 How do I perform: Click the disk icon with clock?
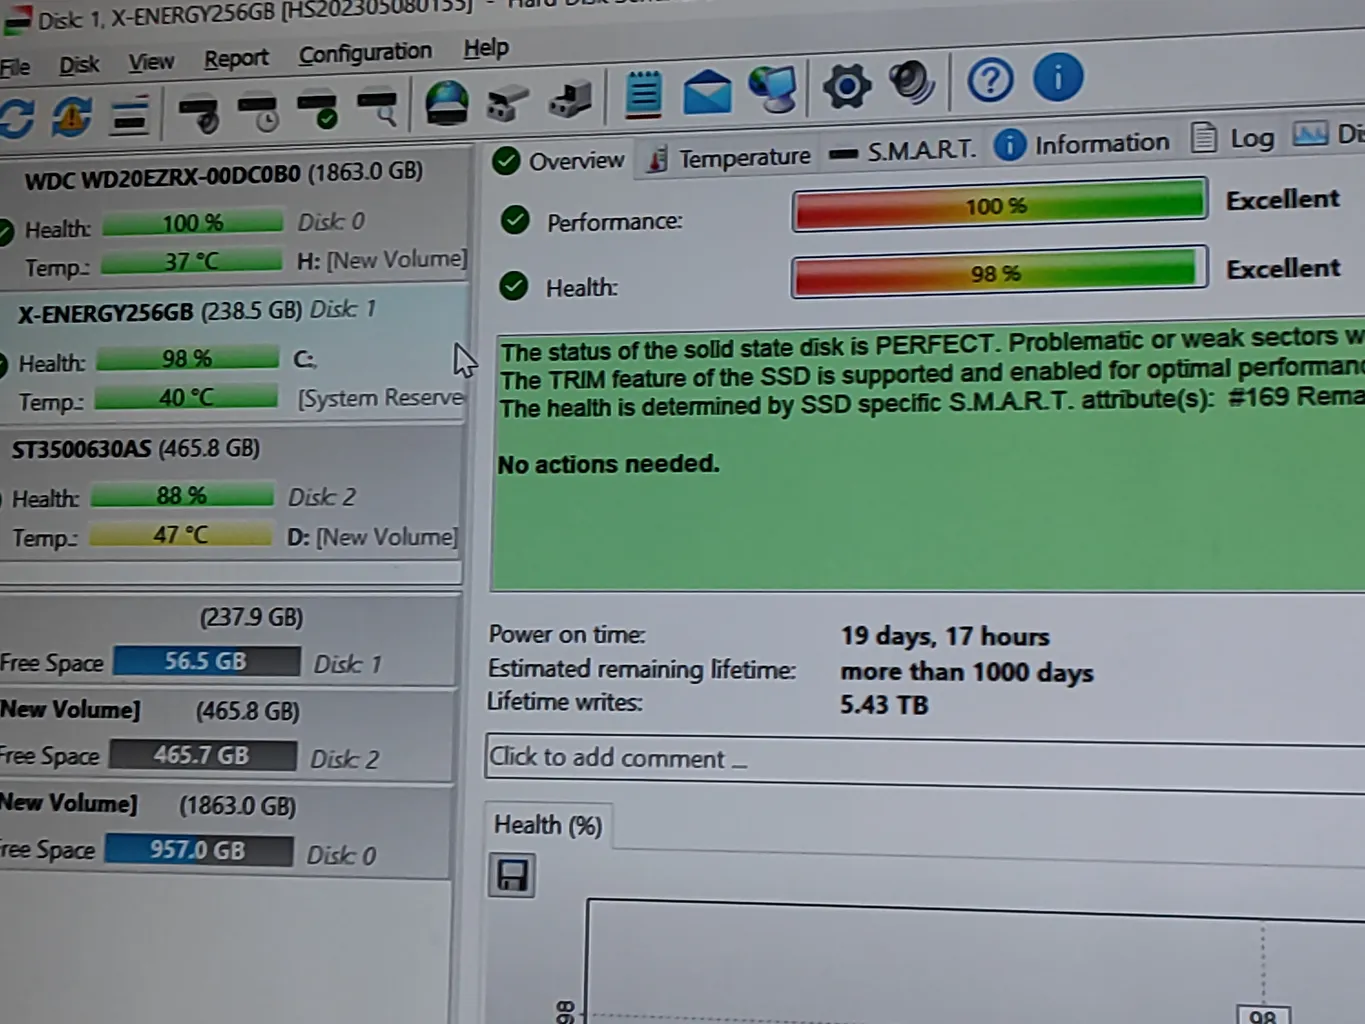pos(258,112)
